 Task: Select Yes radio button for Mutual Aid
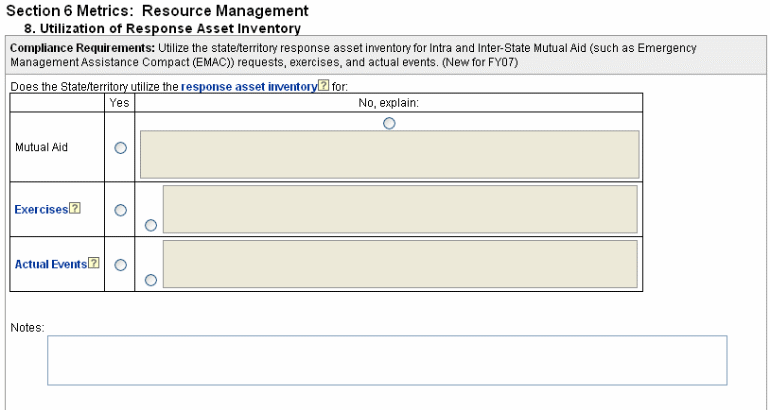point(121,147)
